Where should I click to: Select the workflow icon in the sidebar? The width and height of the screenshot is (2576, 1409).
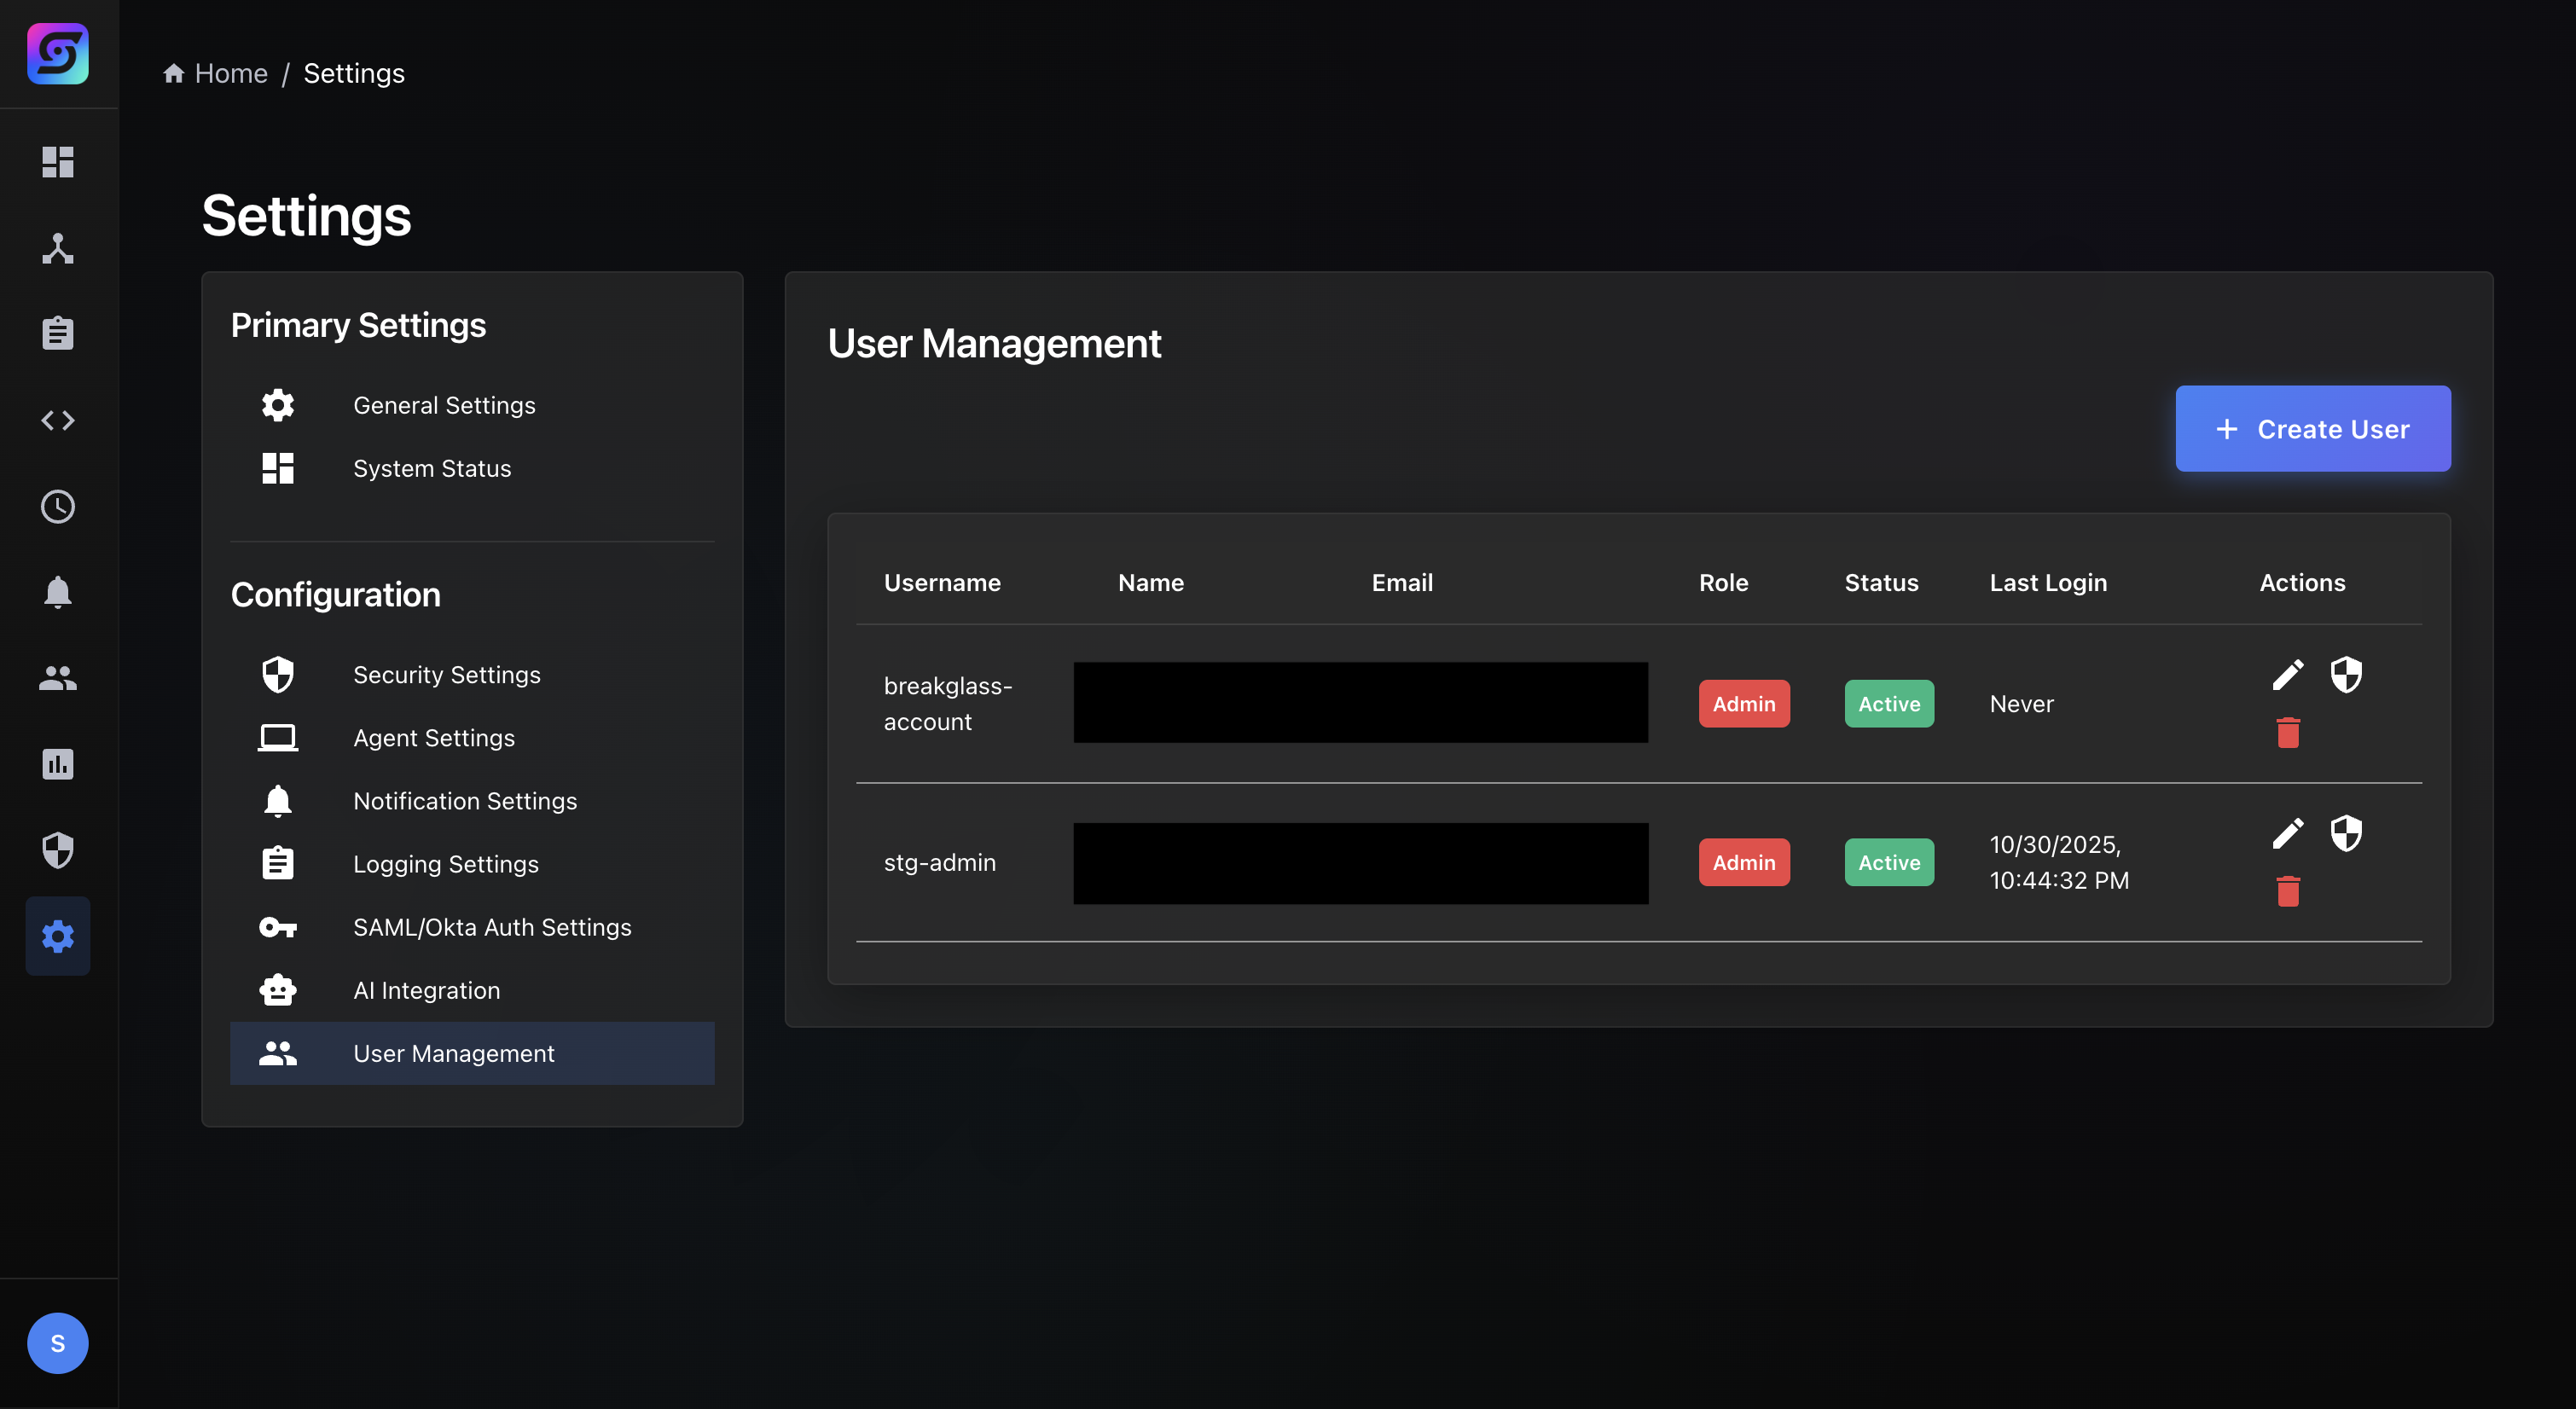pyautogui.click(x=57, y=249)
